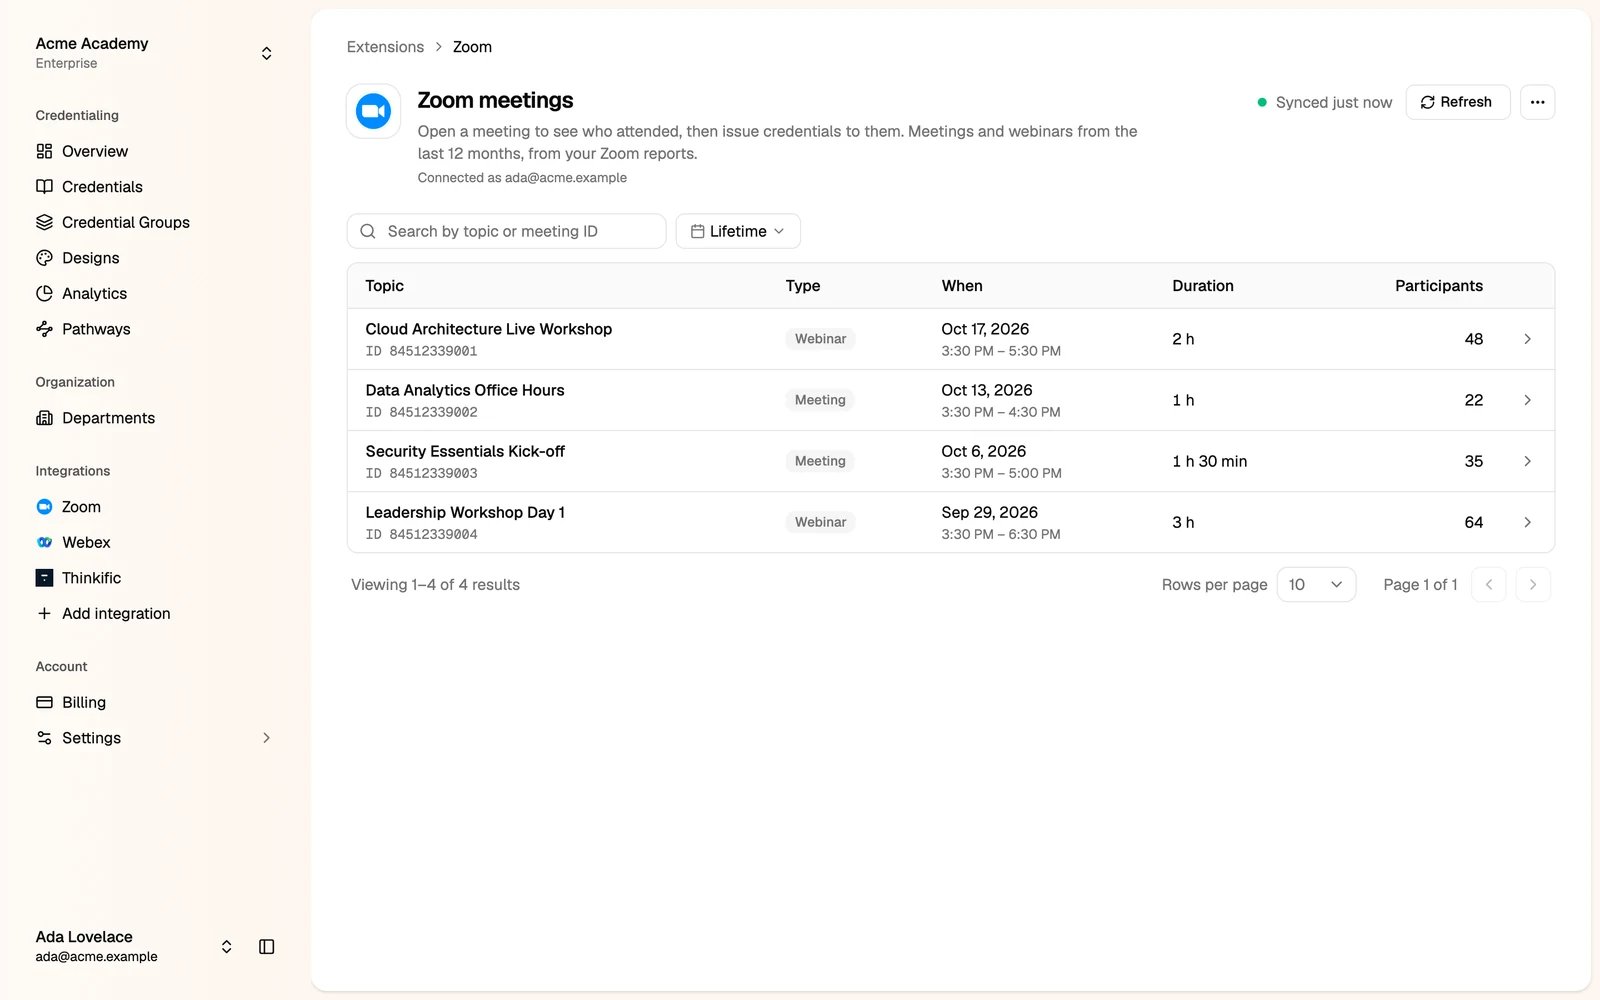Click the Credential Groups layers icon
The image size is (1600, 1000).
click(44, 222)
